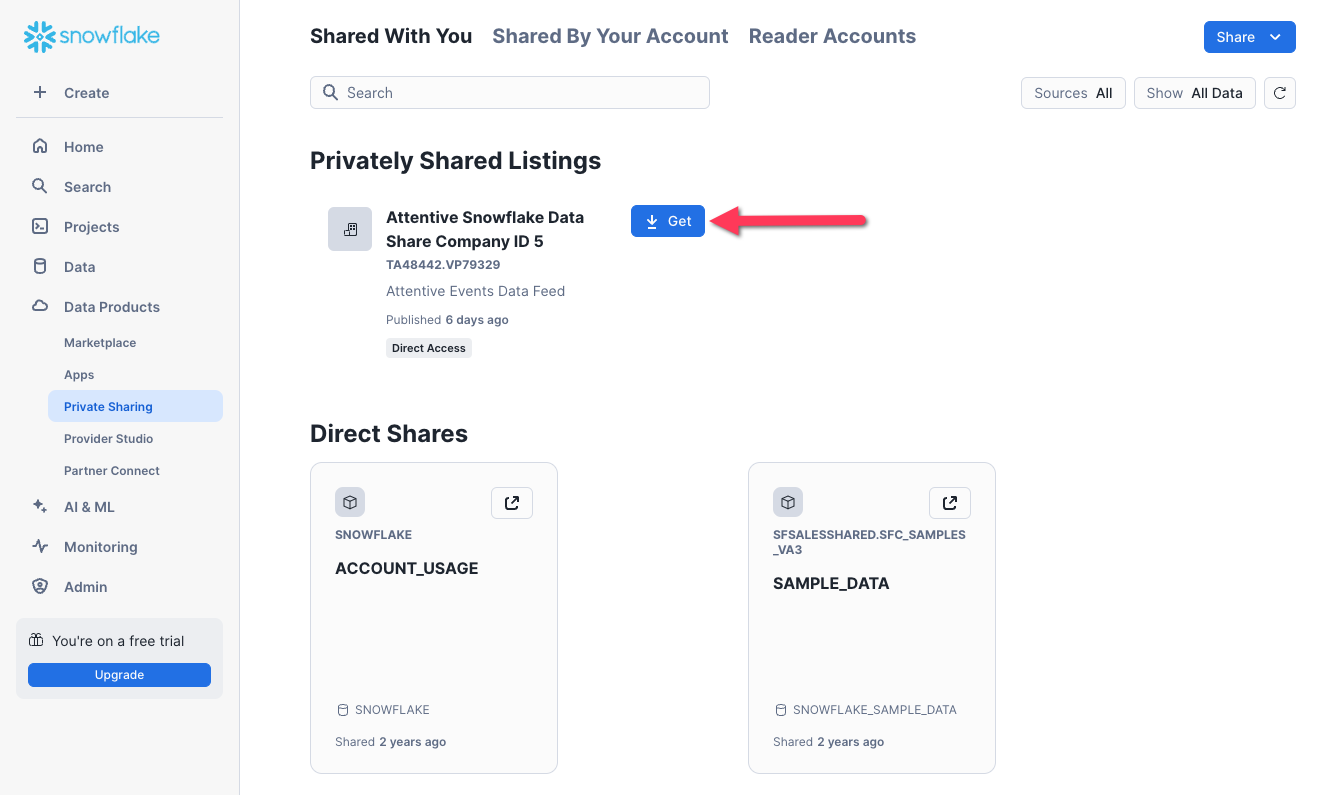Click the Upgrade button

(x=119, y=675)
